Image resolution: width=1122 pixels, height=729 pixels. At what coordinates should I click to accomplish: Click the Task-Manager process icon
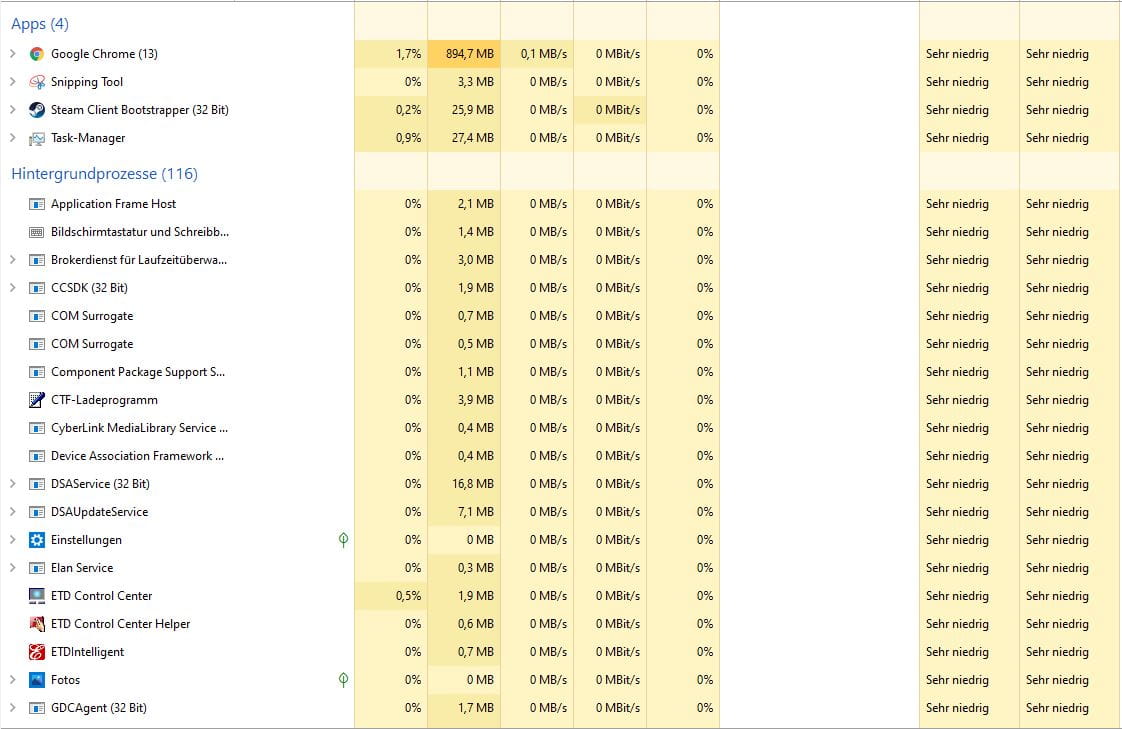[37, 138]
